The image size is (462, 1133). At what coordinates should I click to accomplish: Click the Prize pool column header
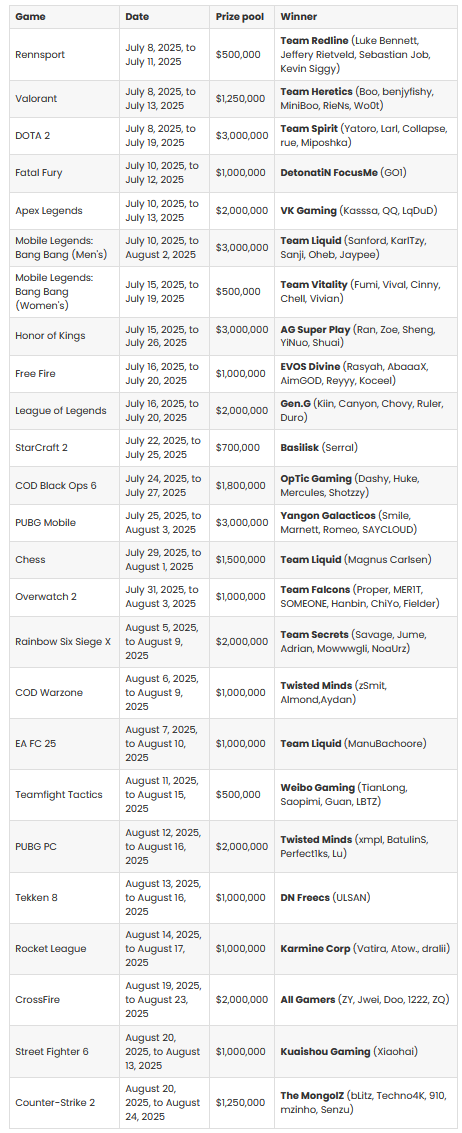239,16
